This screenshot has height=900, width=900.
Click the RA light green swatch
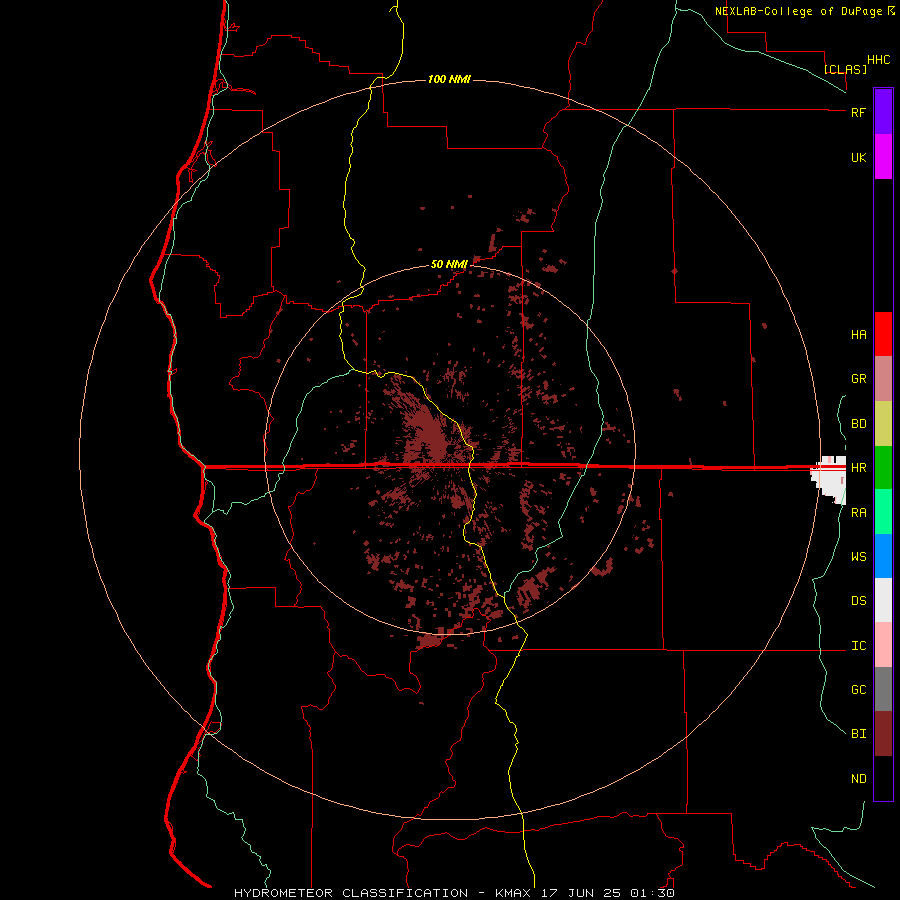[883, 512]
